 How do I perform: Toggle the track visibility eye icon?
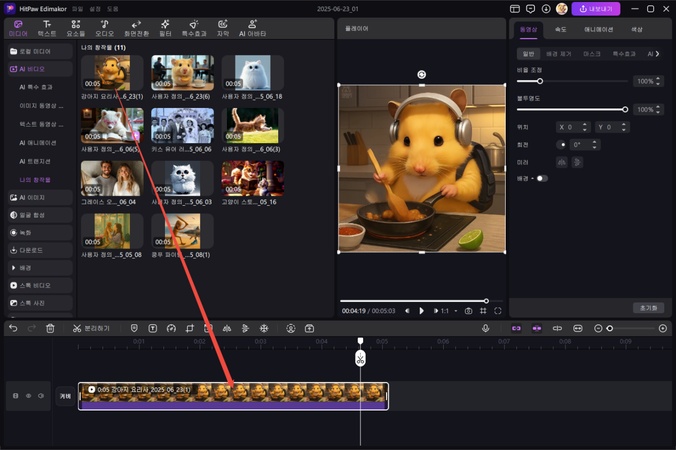28,396
